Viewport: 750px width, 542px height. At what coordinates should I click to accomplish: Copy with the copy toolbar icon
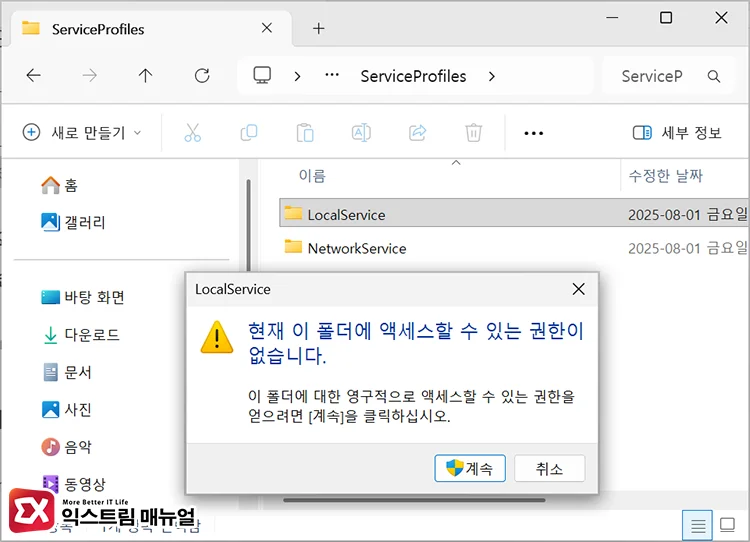[249, 133]
